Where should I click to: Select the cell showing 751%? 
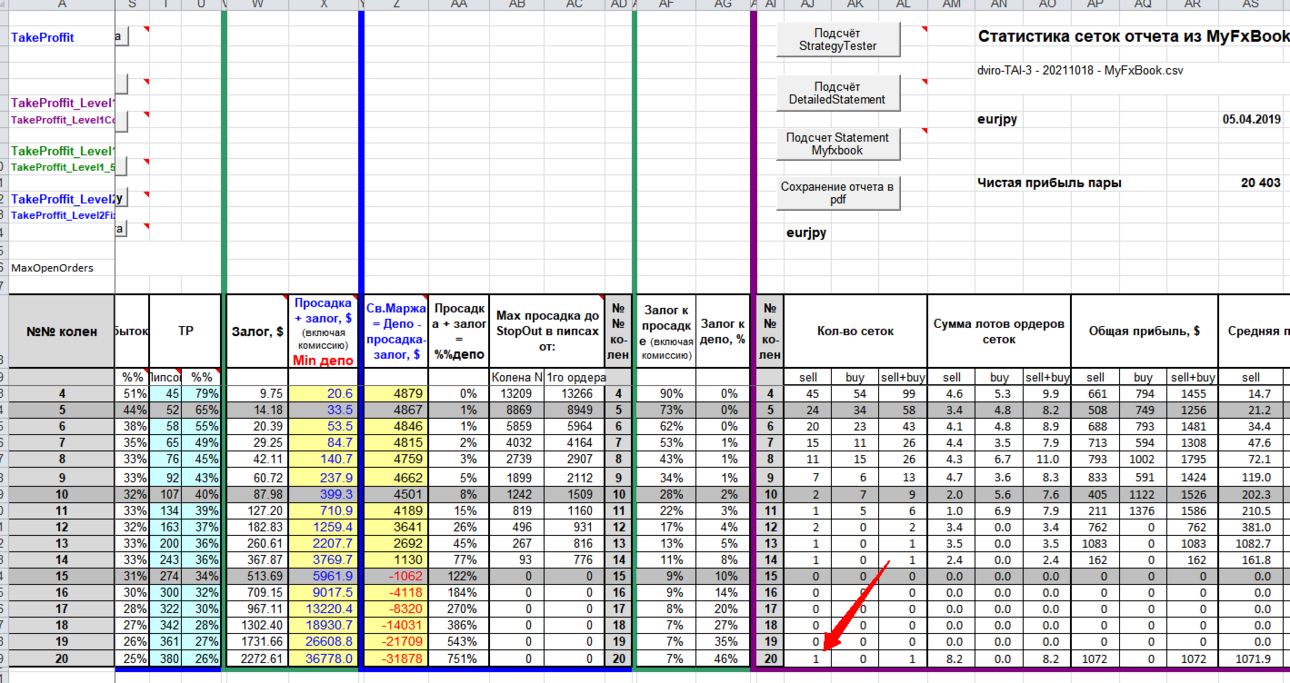coord(458,659)
